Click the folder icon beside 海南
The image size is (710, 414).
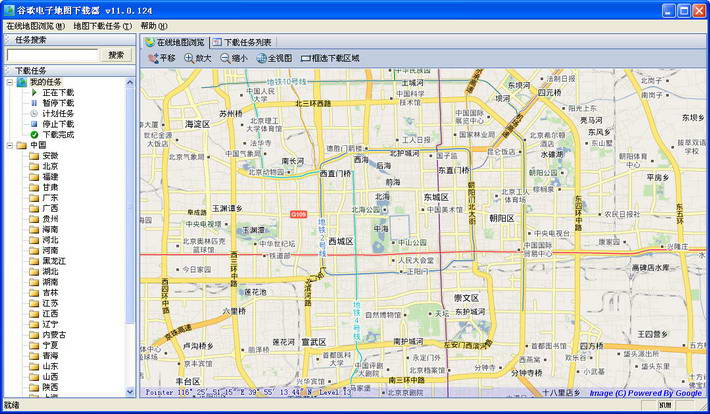34,229
